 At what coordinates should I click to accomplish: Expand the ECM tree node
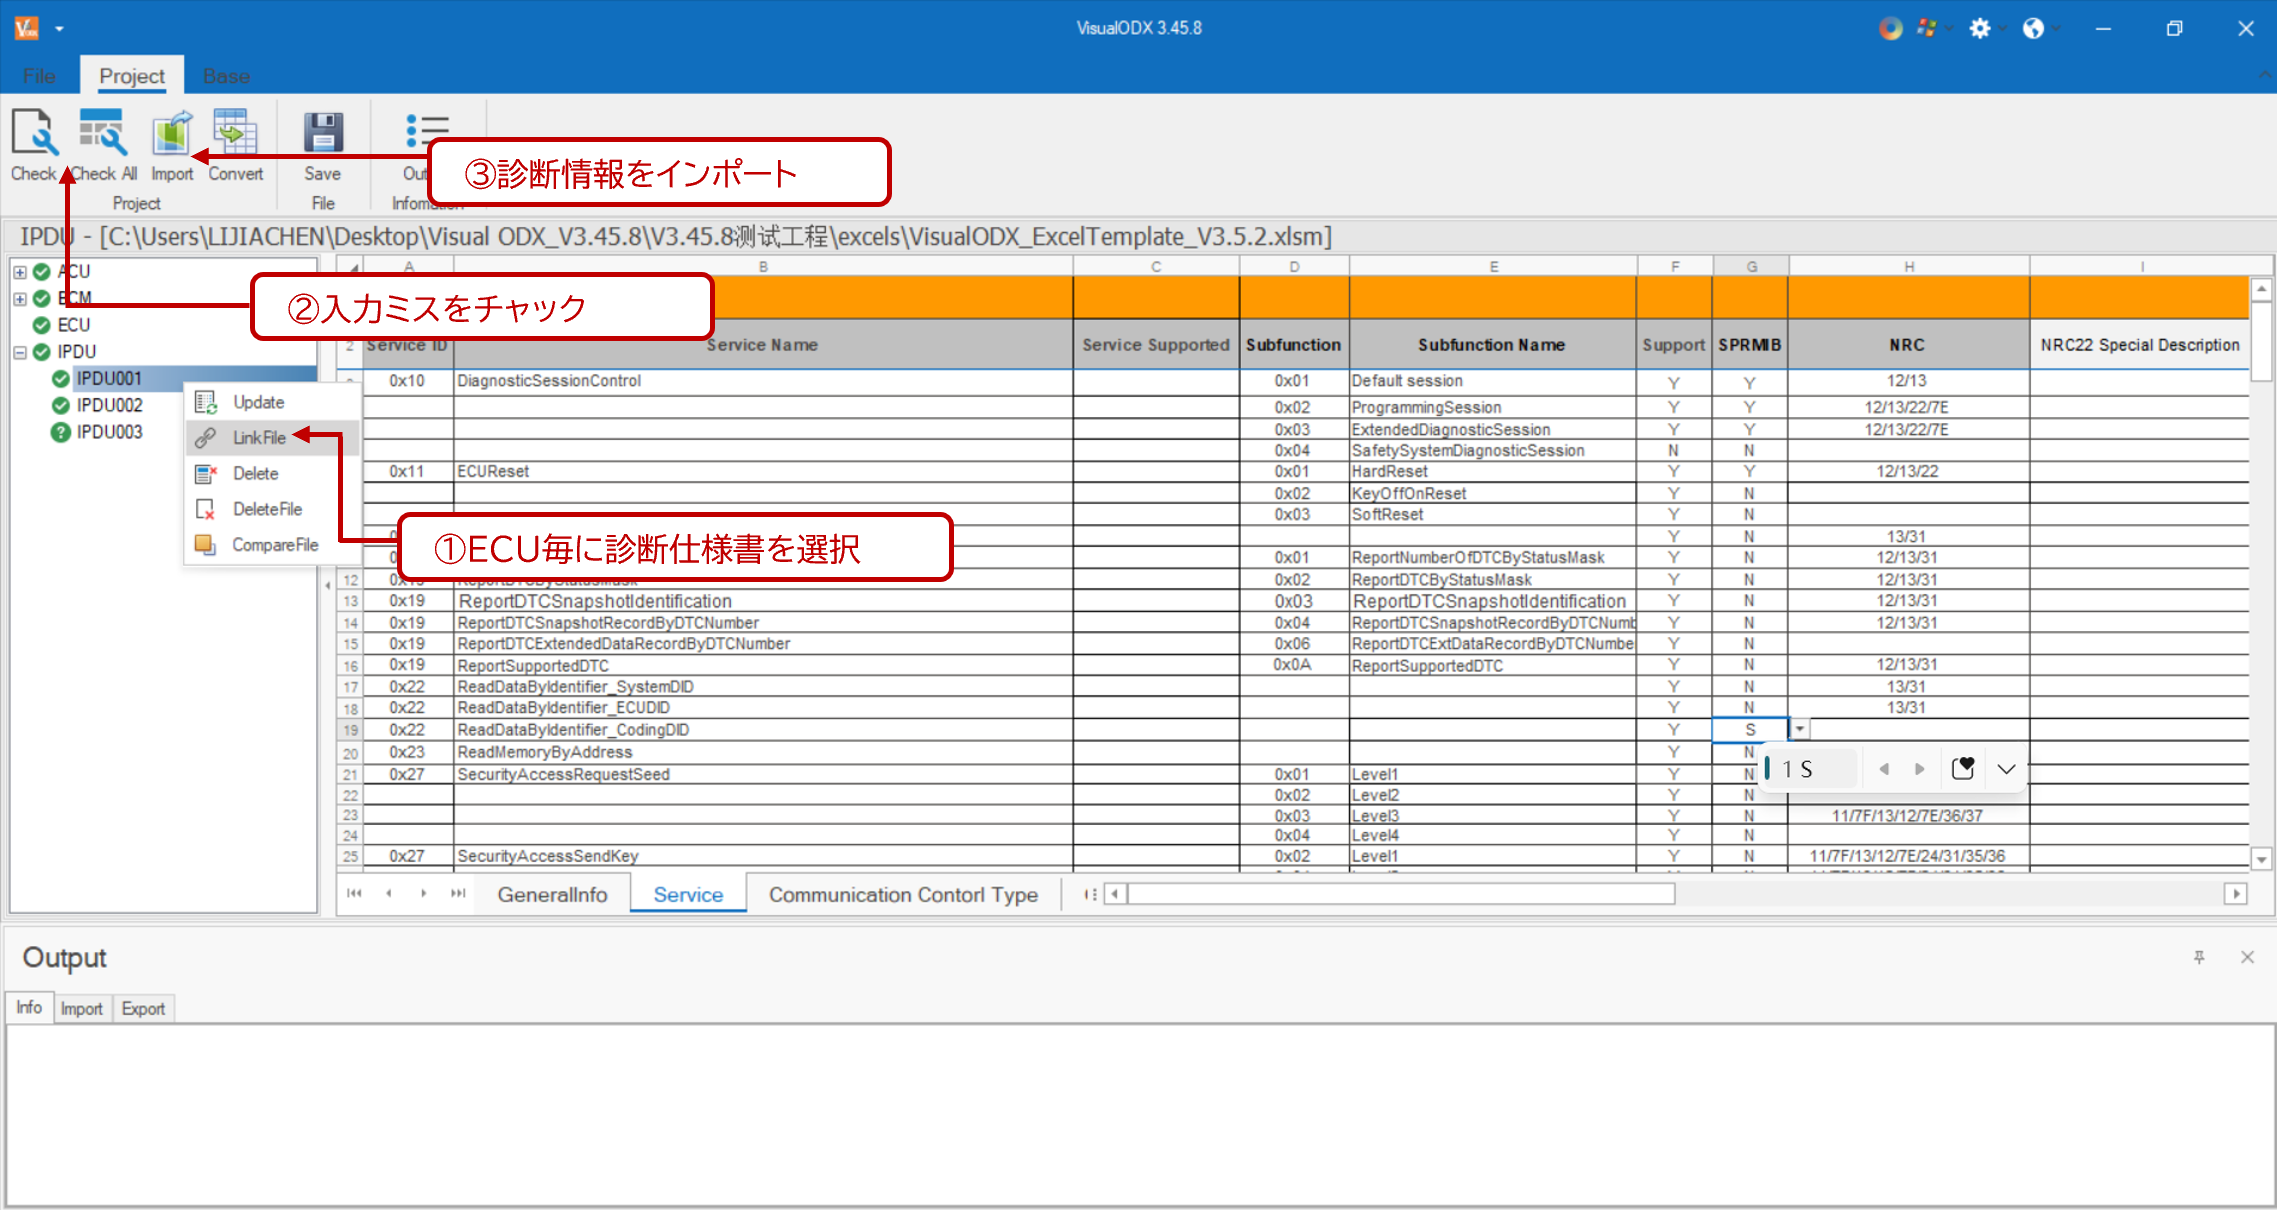click(x=19, y=298)
